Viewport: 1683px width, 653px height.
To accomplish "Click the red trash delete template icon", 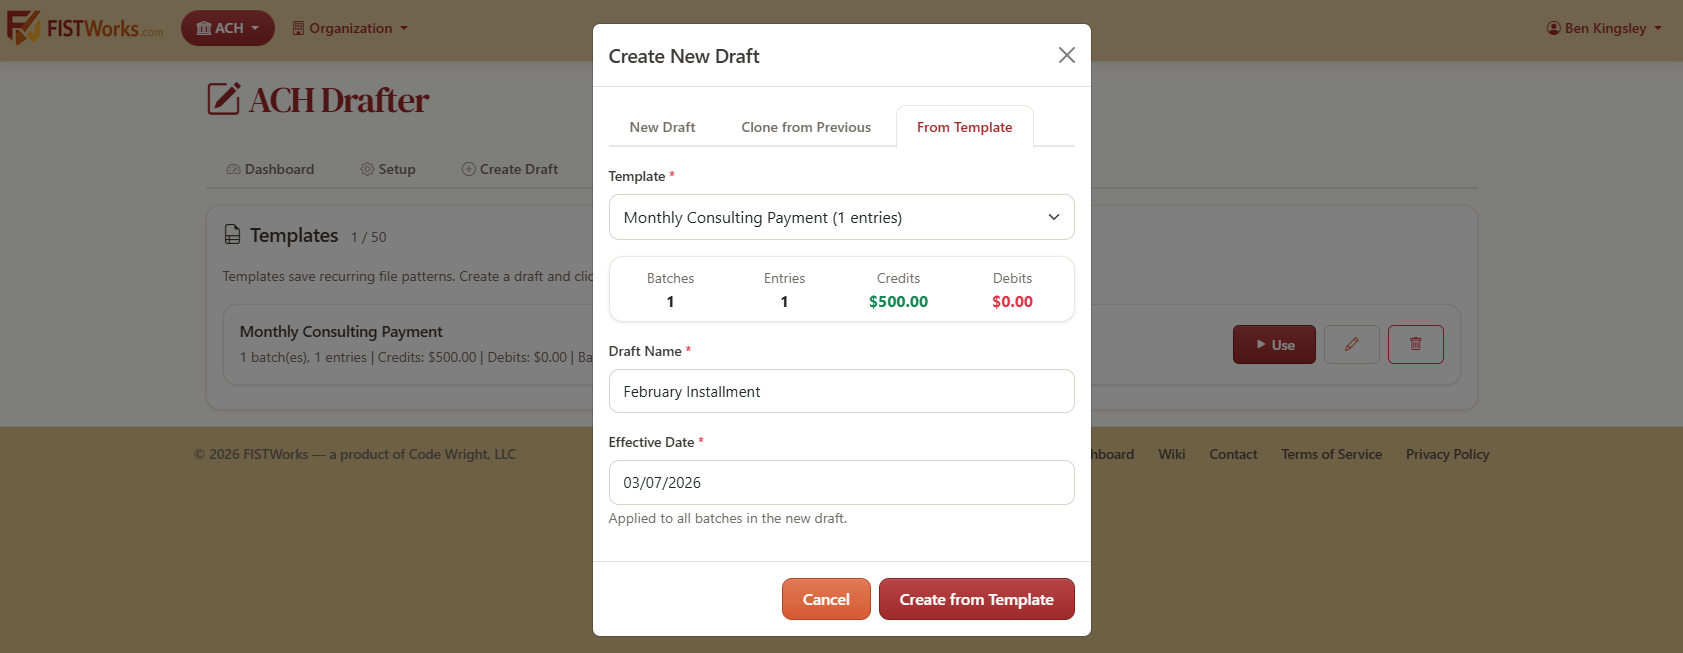I will [1415, 344].
